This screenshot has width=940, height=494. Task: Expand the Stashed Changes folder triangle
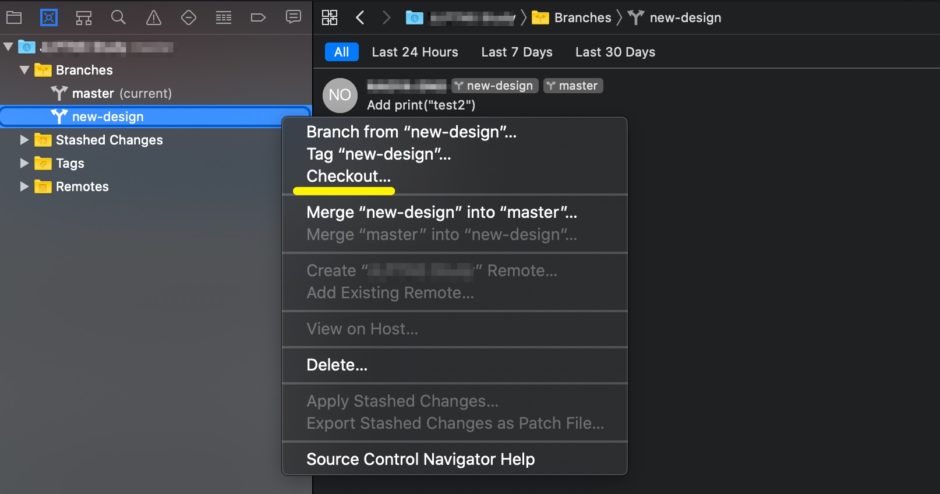[x=24, y=140]
